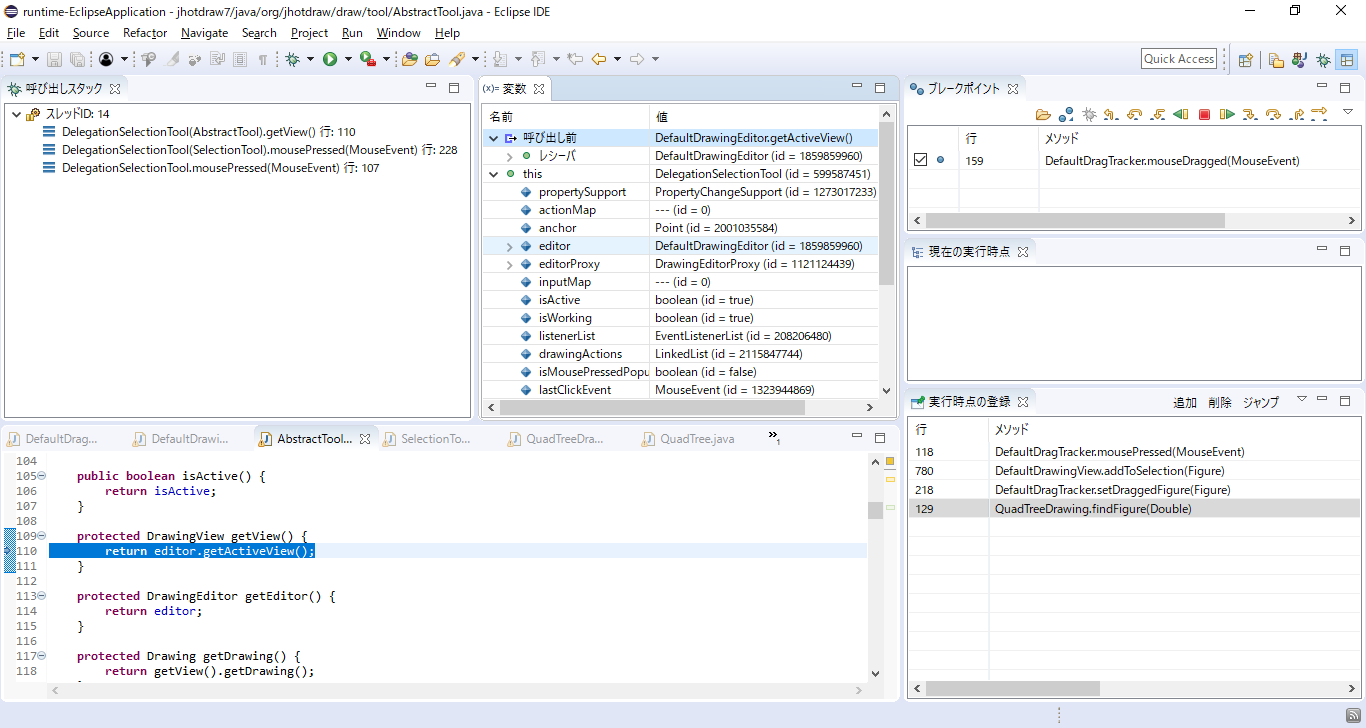Close the AbstractTool... editor tab
Image resolution: width=1366 pixels, height=728 pixels.
point(365,439)
